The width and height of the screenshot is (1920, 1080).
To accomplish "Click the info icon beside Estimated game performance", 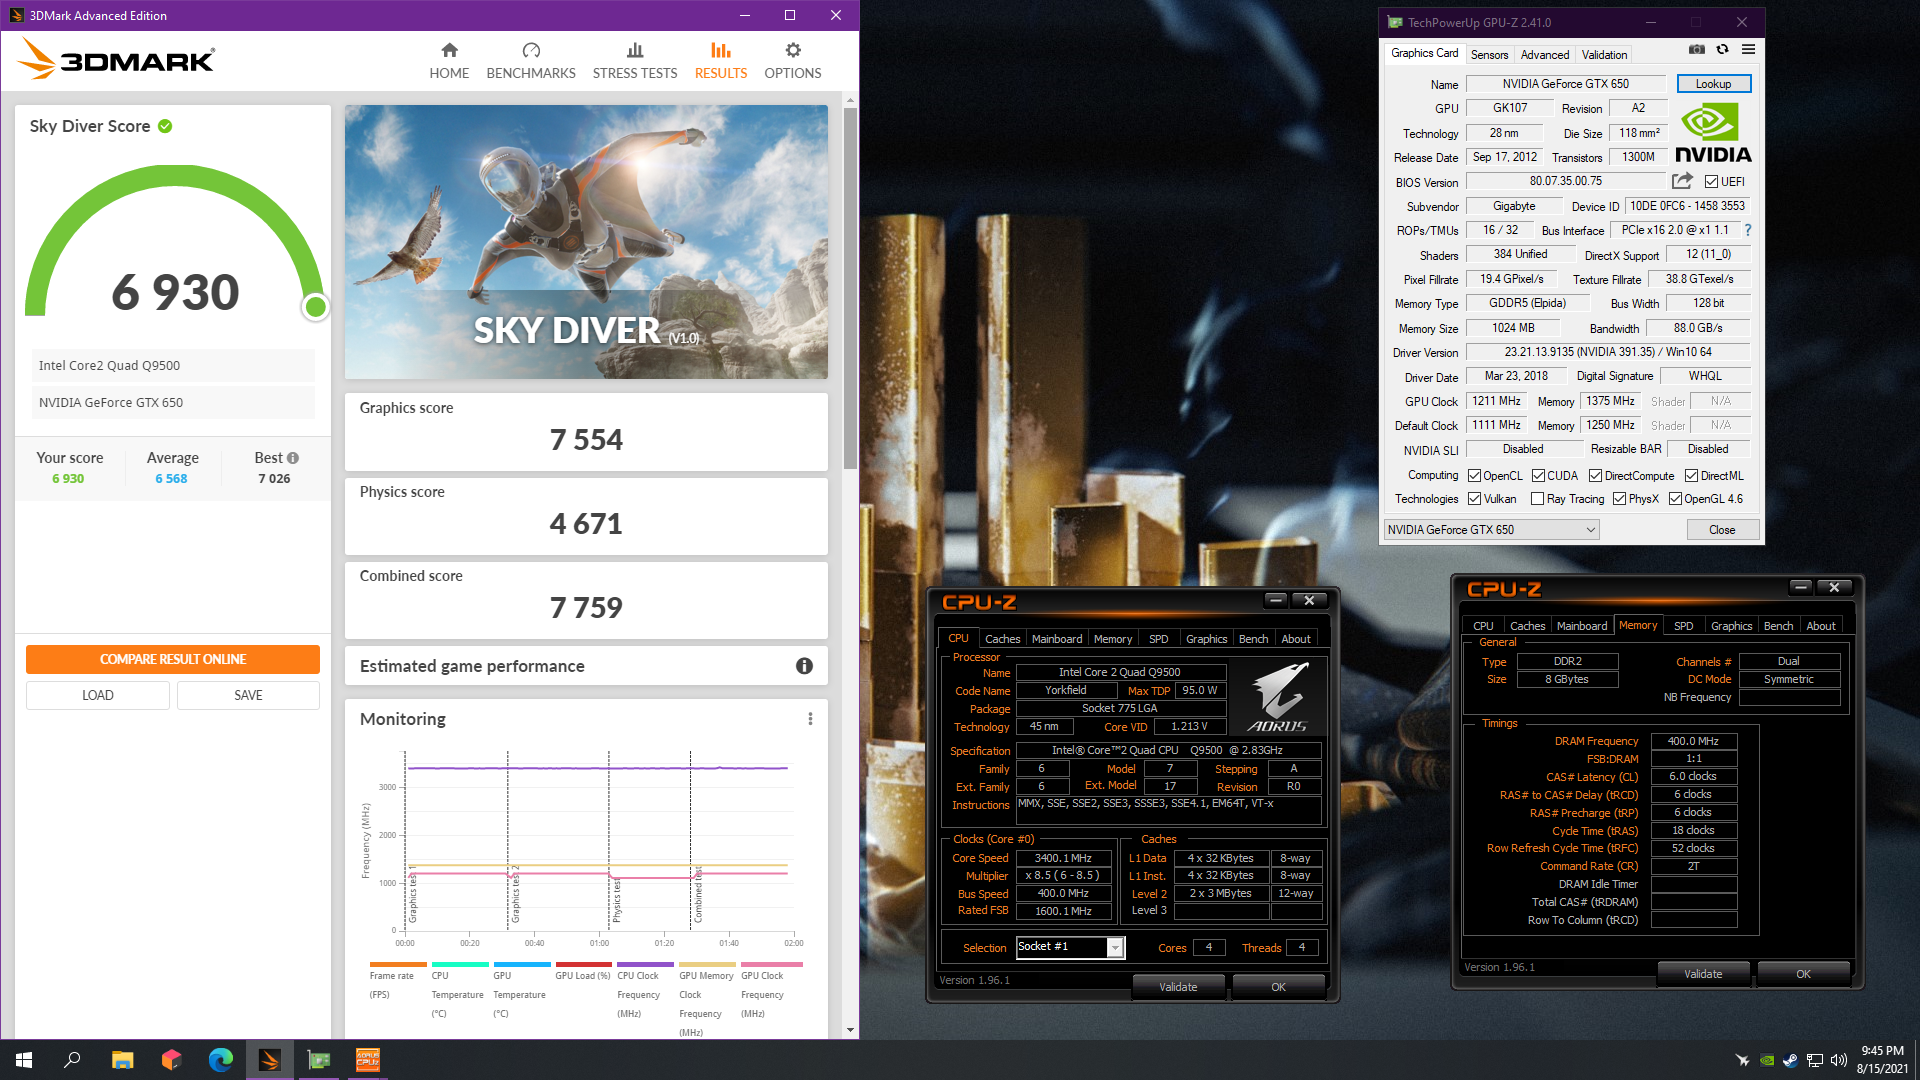I will pos(804,666).
